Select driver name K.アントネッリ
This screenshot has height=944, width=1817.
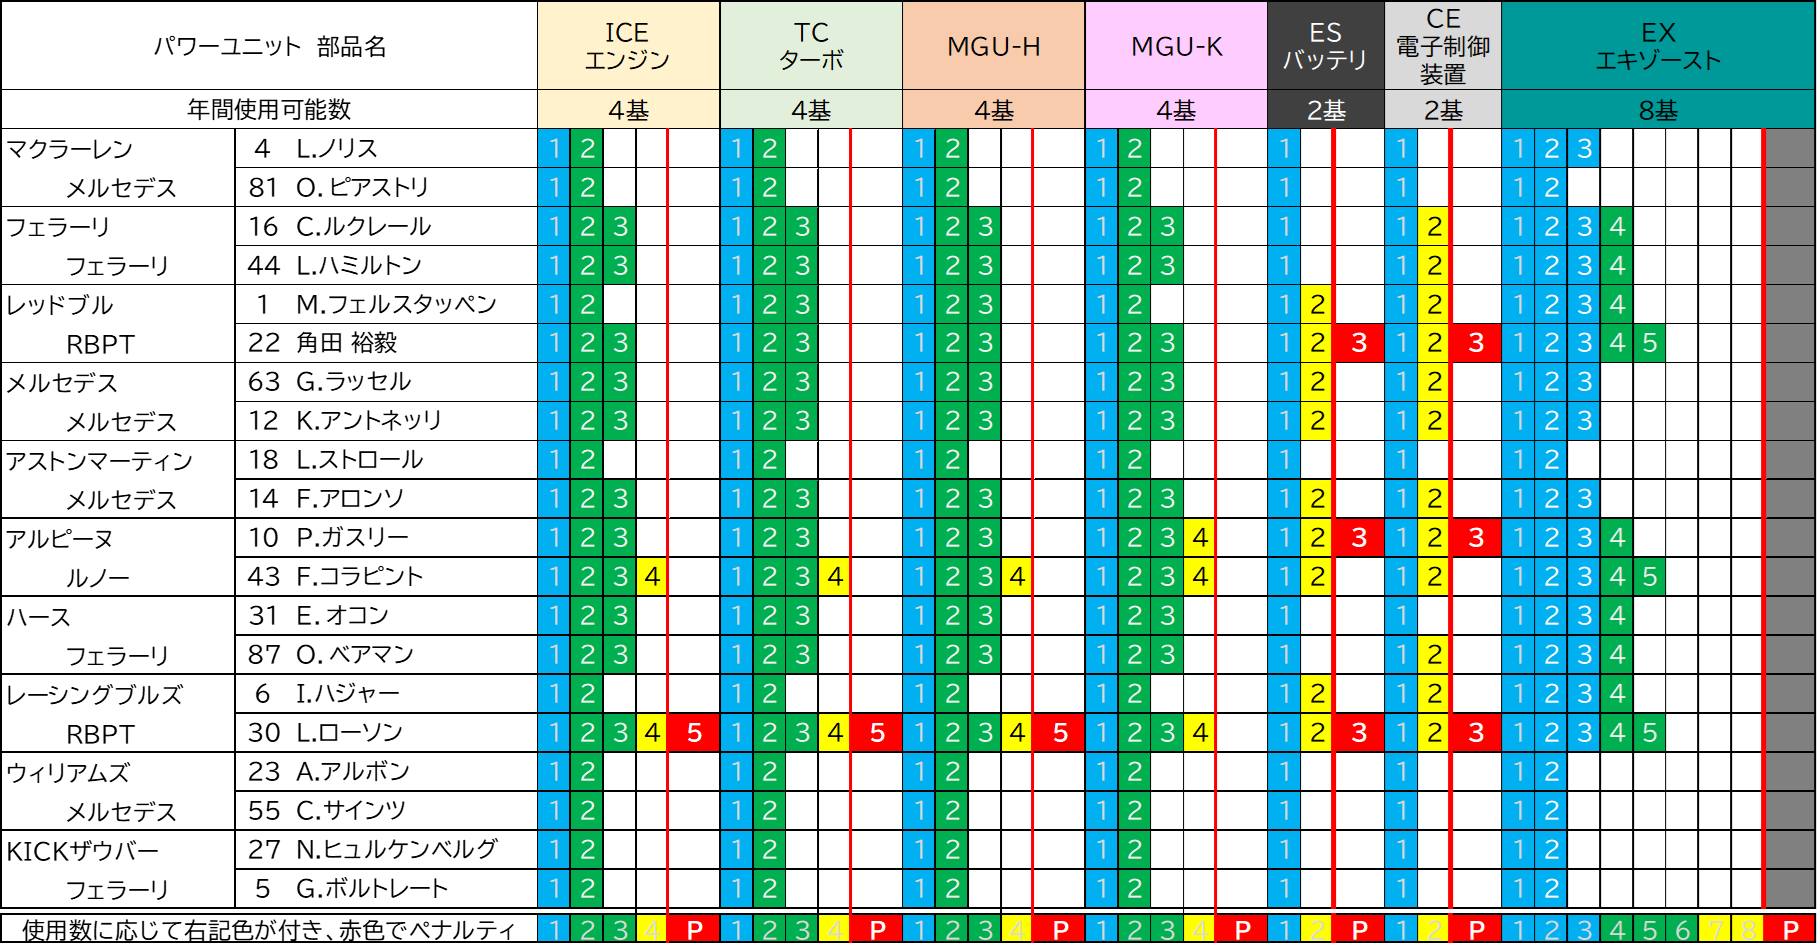369,421
